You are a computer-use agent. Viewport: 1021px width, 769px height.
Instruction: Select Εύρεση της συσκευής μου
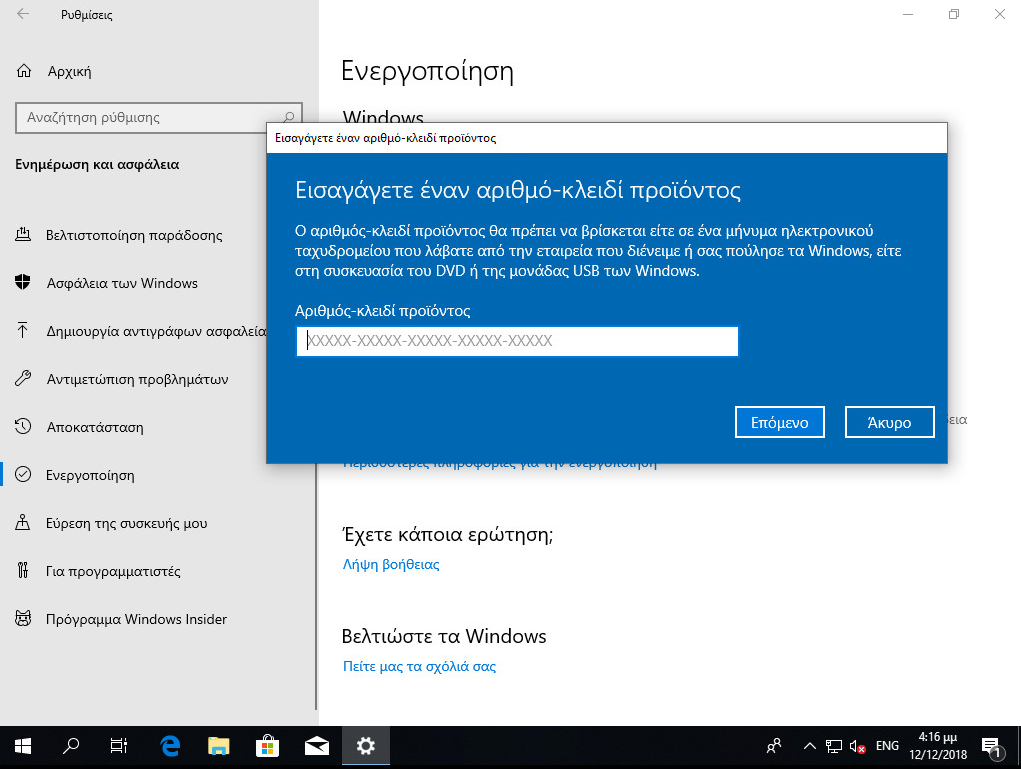(127, 524)
